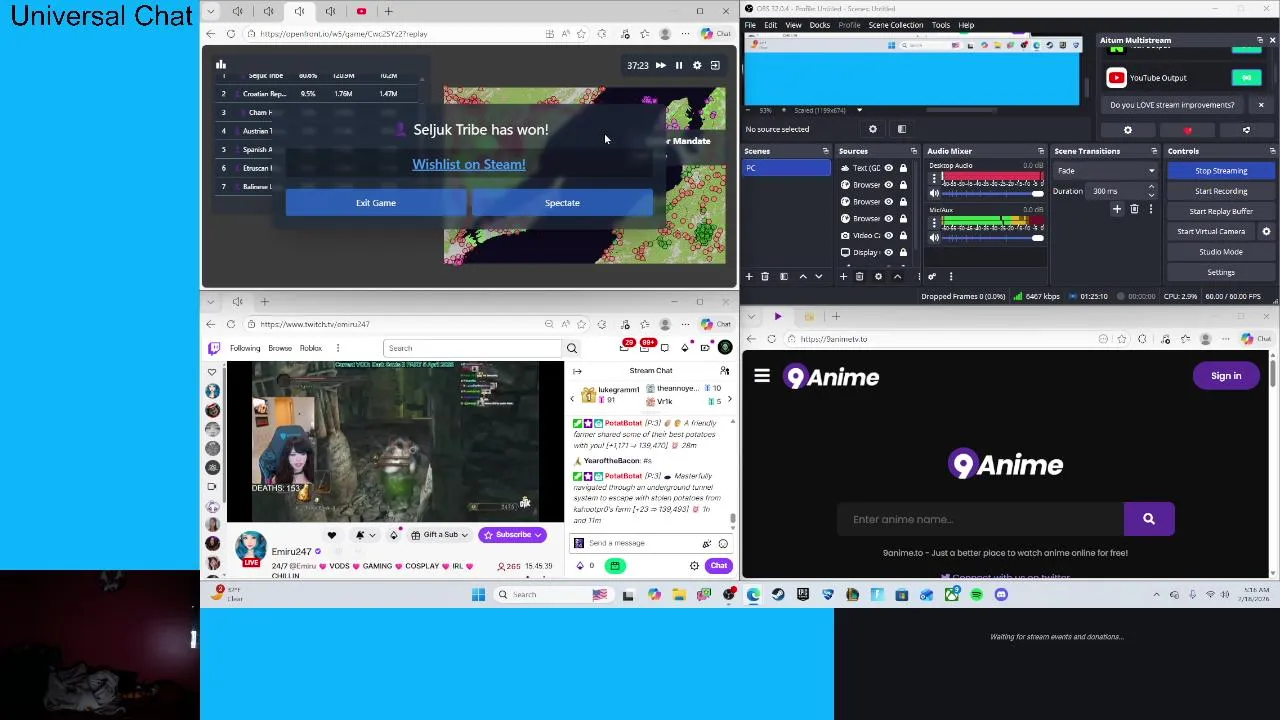
Task: Open OBS advanced audio properties gears icon
Action: click(932, 277)
